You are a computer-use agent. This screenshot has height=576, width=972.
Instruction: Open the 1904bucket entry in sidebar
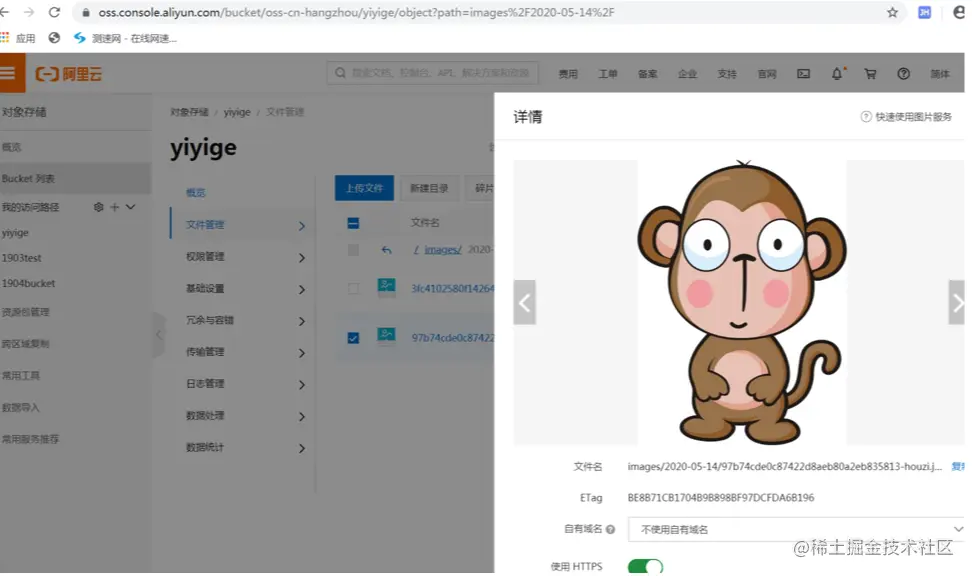click(x=29, y=283)
